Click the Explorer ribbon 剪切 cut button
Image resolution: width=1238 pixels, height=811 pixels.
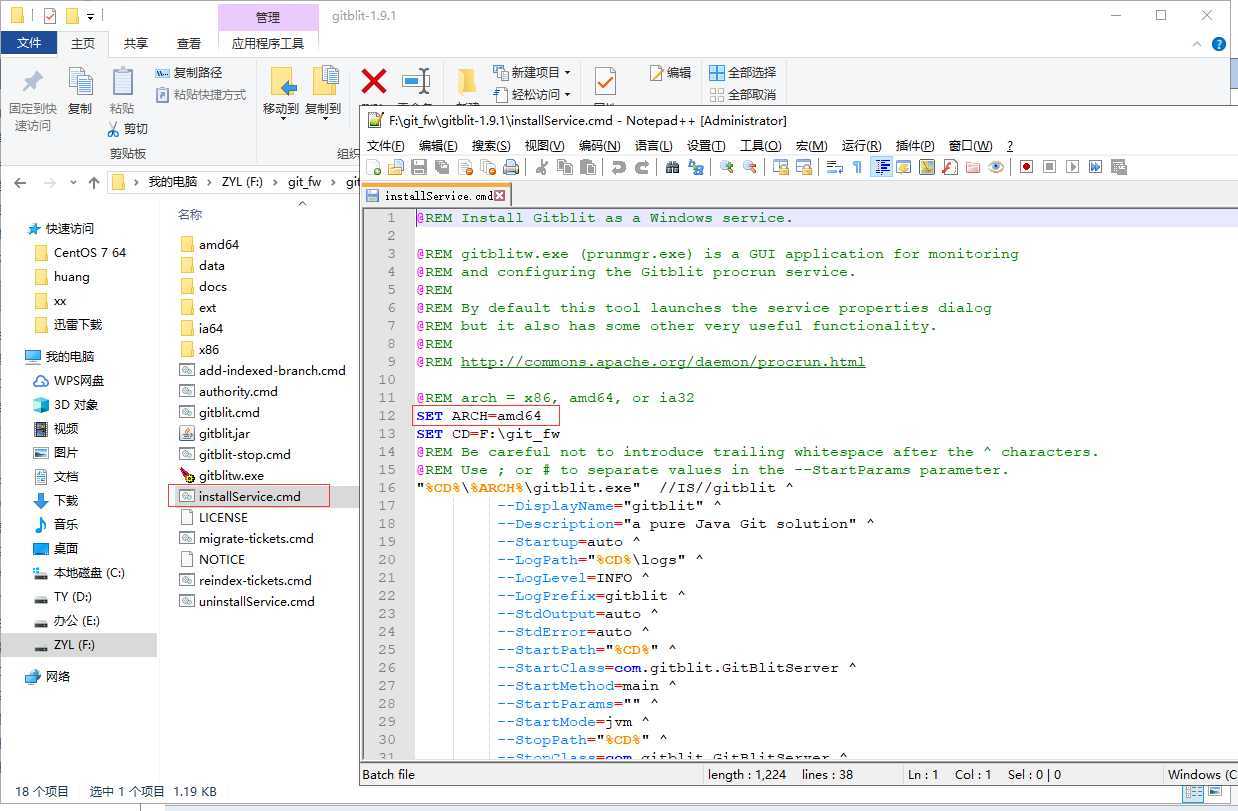(128, 129)
